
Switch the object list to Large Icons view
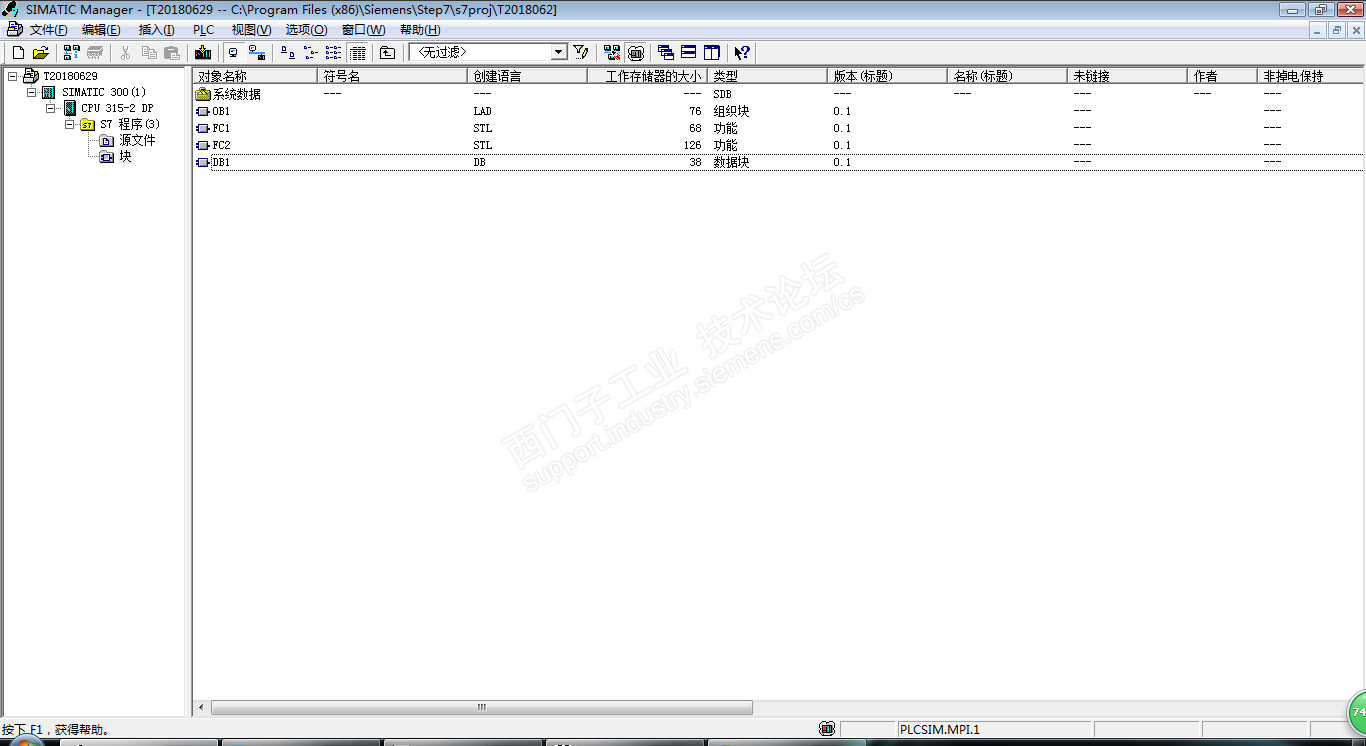point(287,52)
